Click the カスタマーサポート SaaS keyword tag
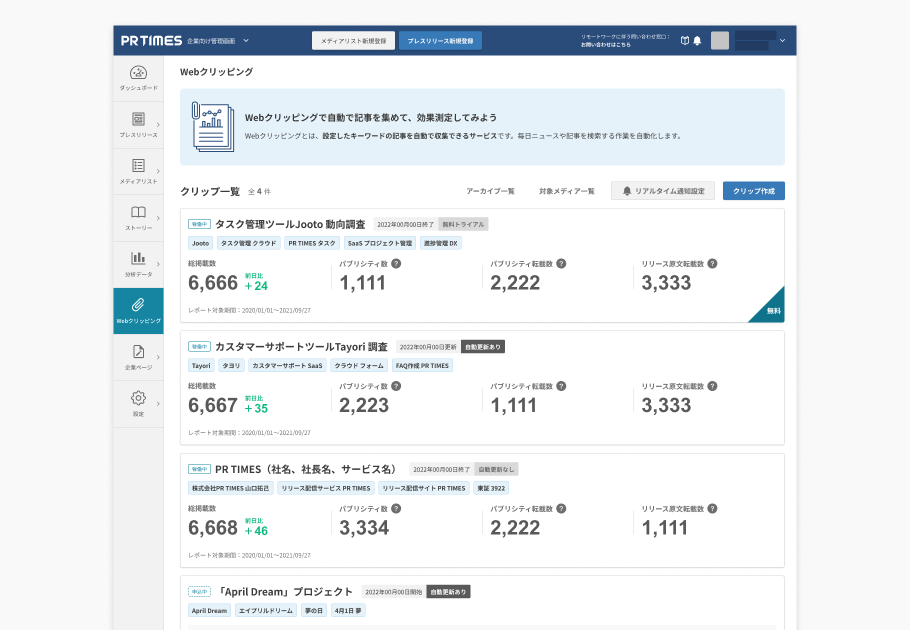The height and width of the screenshot is (630, 910). [287, 365]
